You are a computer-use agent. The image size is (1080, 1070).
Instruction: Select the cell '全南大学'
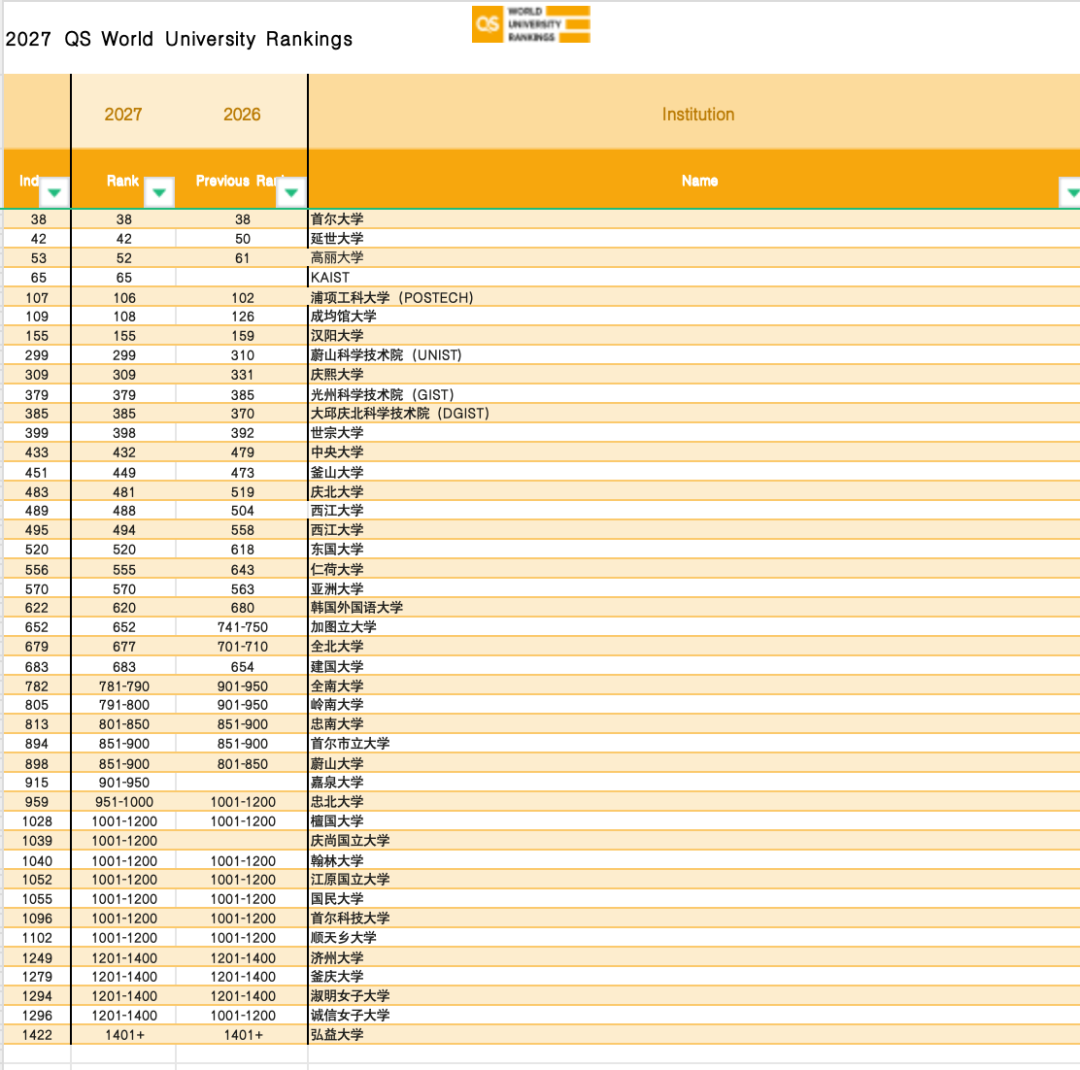point(694,686)
